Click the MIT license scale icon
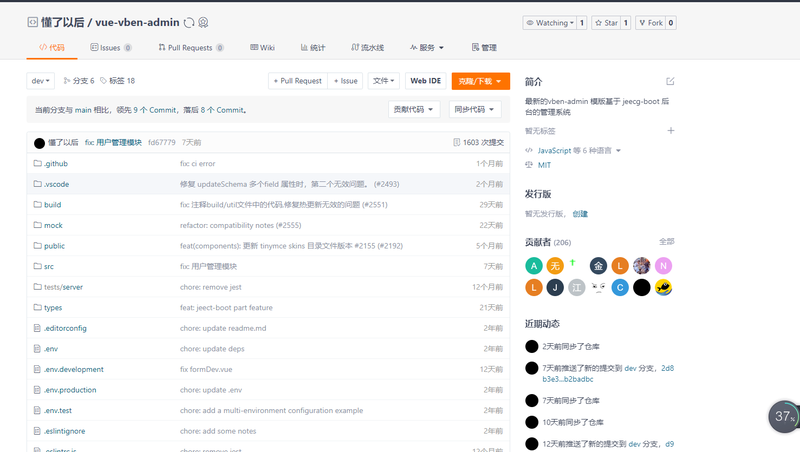 (x=529, y=165)
